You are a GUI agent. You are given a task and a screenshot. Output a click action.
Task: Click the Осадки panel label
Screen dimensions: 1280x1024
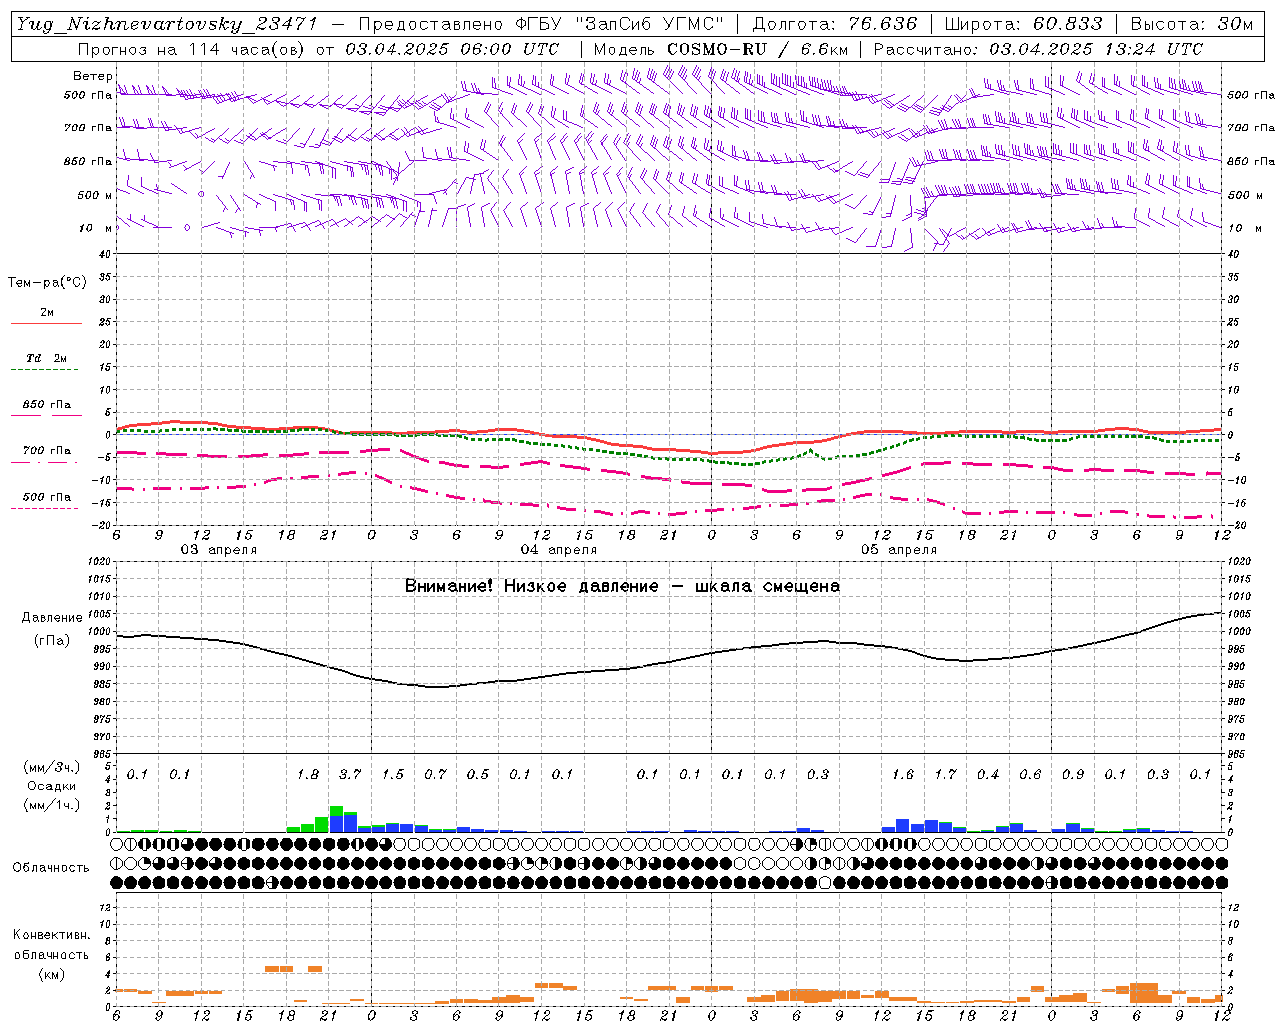(x=51, y=786)
